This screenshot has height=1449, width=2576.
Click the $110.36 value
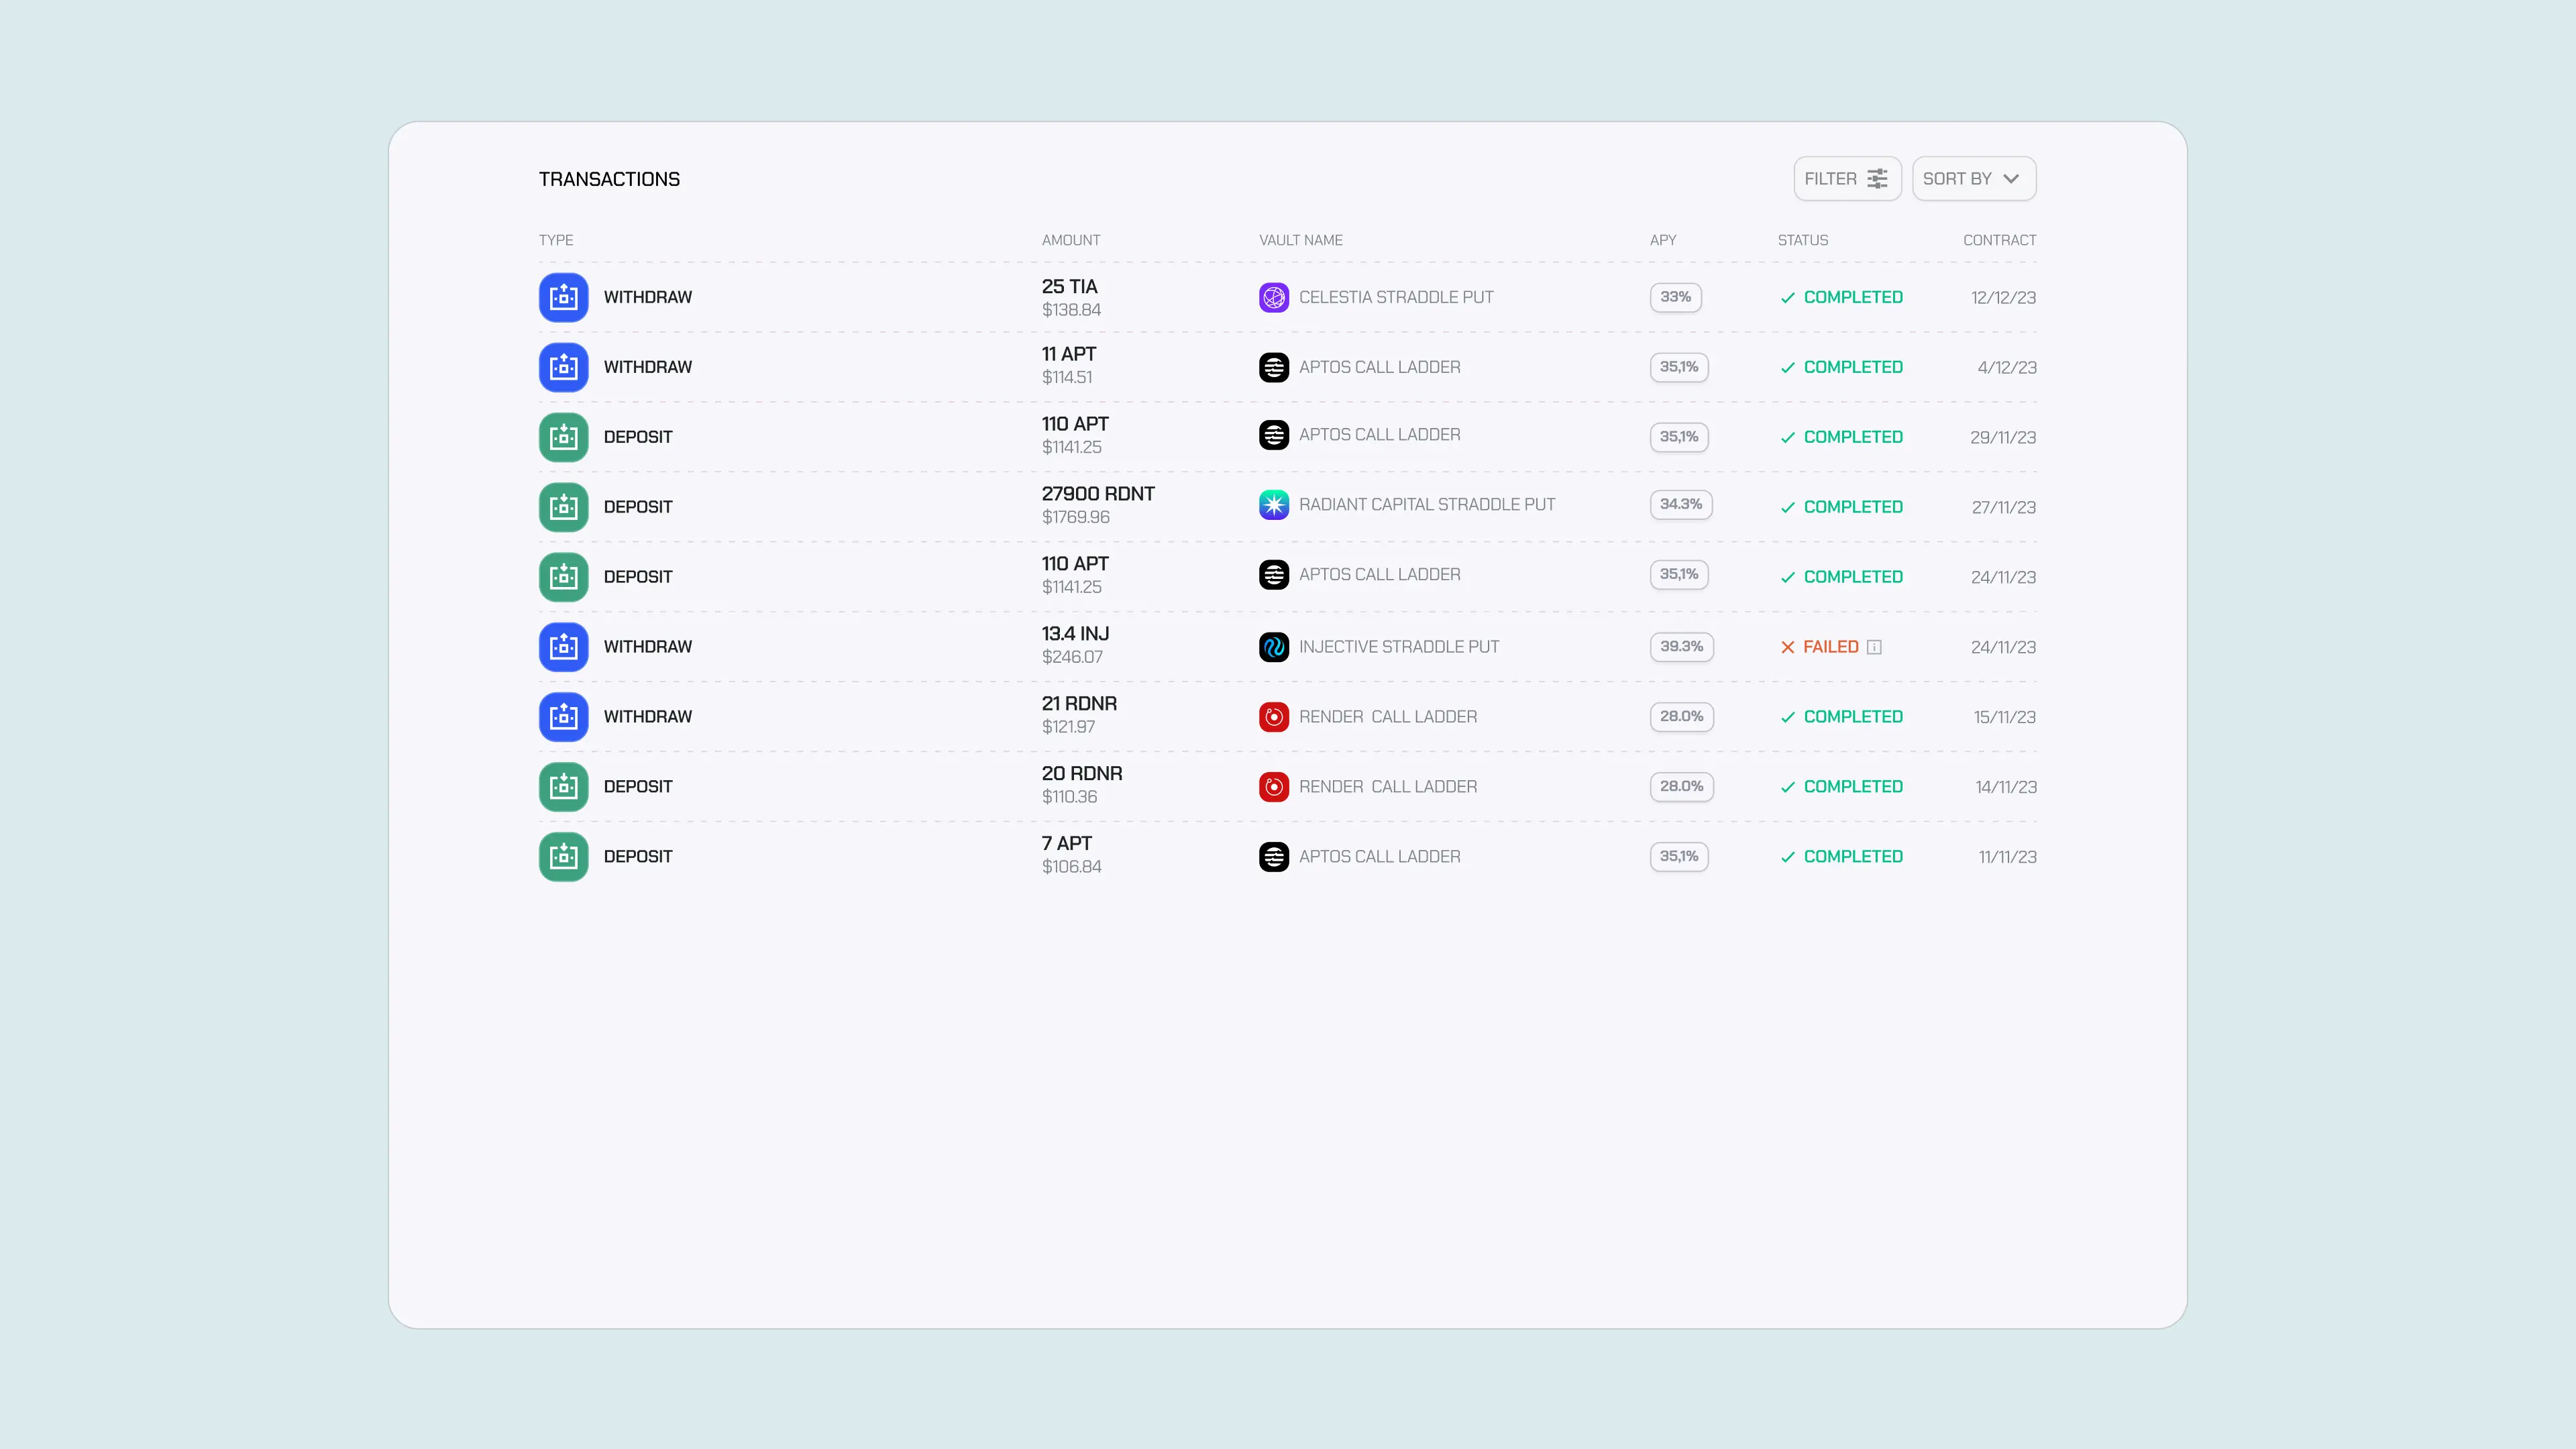click(1069, 797)
